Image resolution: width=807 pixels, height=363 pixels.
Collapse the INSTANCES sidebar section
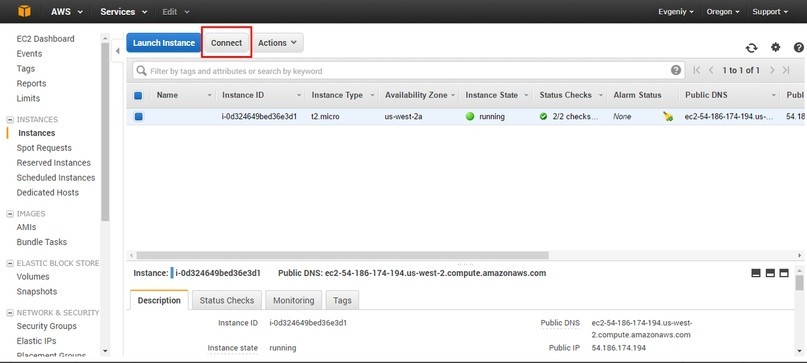10,119
